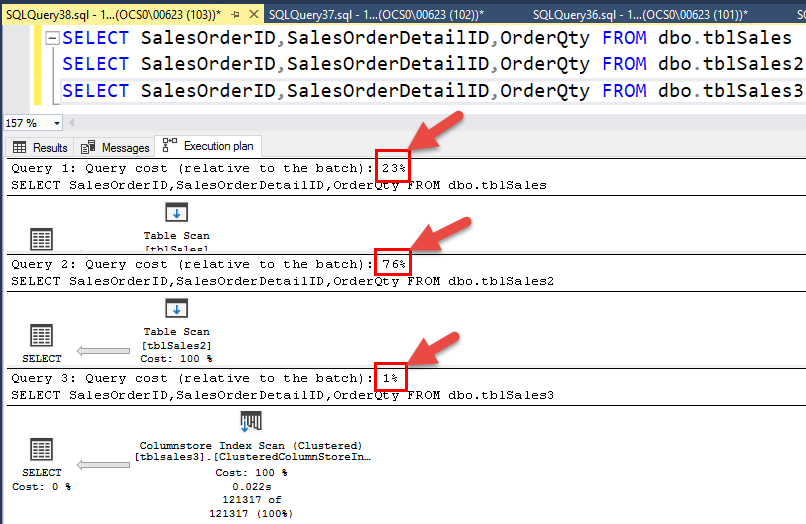Screen dimensions: 806x524
Task: Select Columnstore Index Scan operator icon
Action: pos(251,422)
